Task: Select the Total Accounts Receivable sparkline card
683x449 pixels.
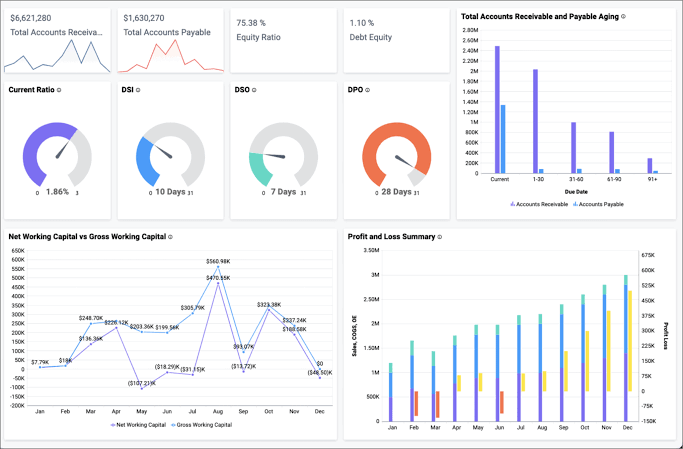Action: coord(57,41)
